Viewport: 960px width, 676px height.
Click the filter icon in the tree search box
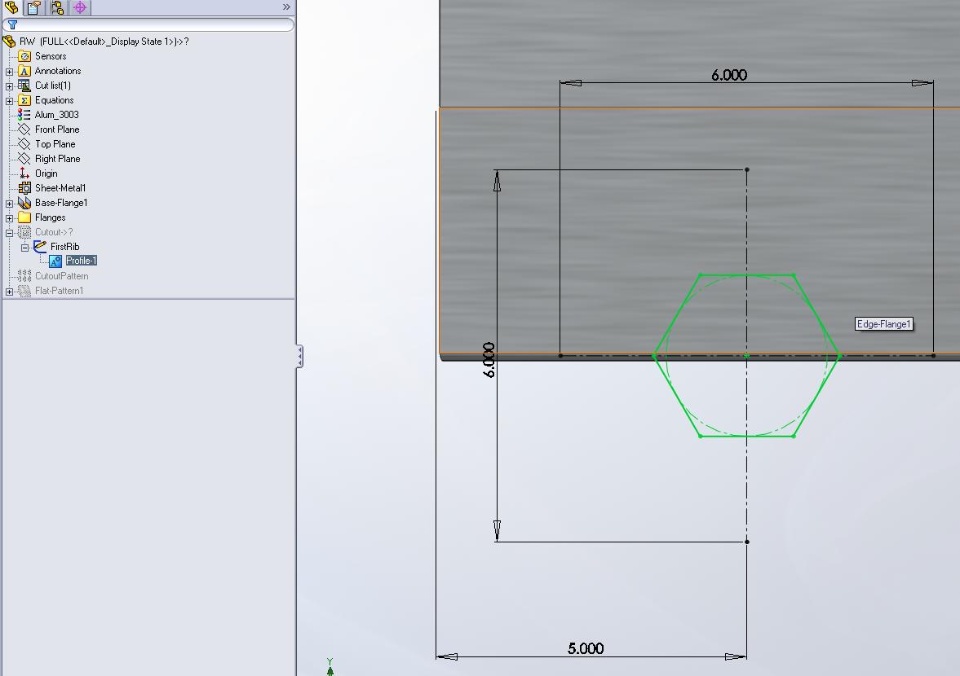pyautogui.click(x=12, y=25)
